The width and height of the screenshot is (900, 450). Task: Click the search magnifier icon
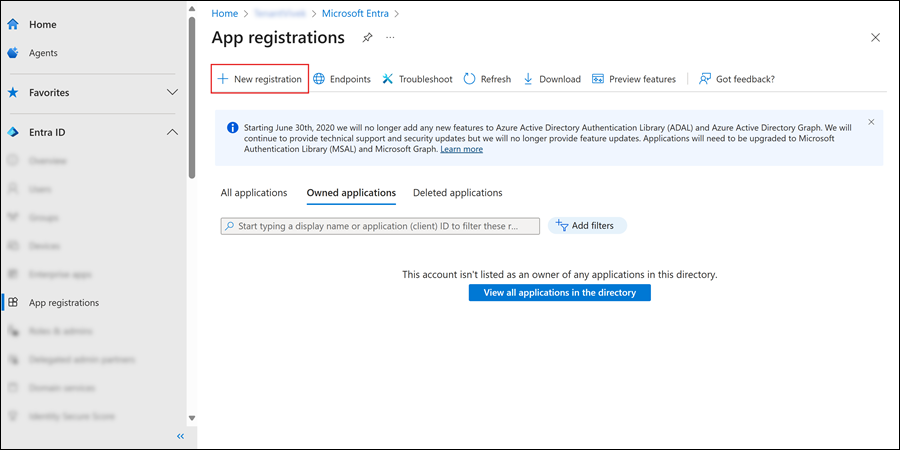pyautogui.click(x=230, y=226)
